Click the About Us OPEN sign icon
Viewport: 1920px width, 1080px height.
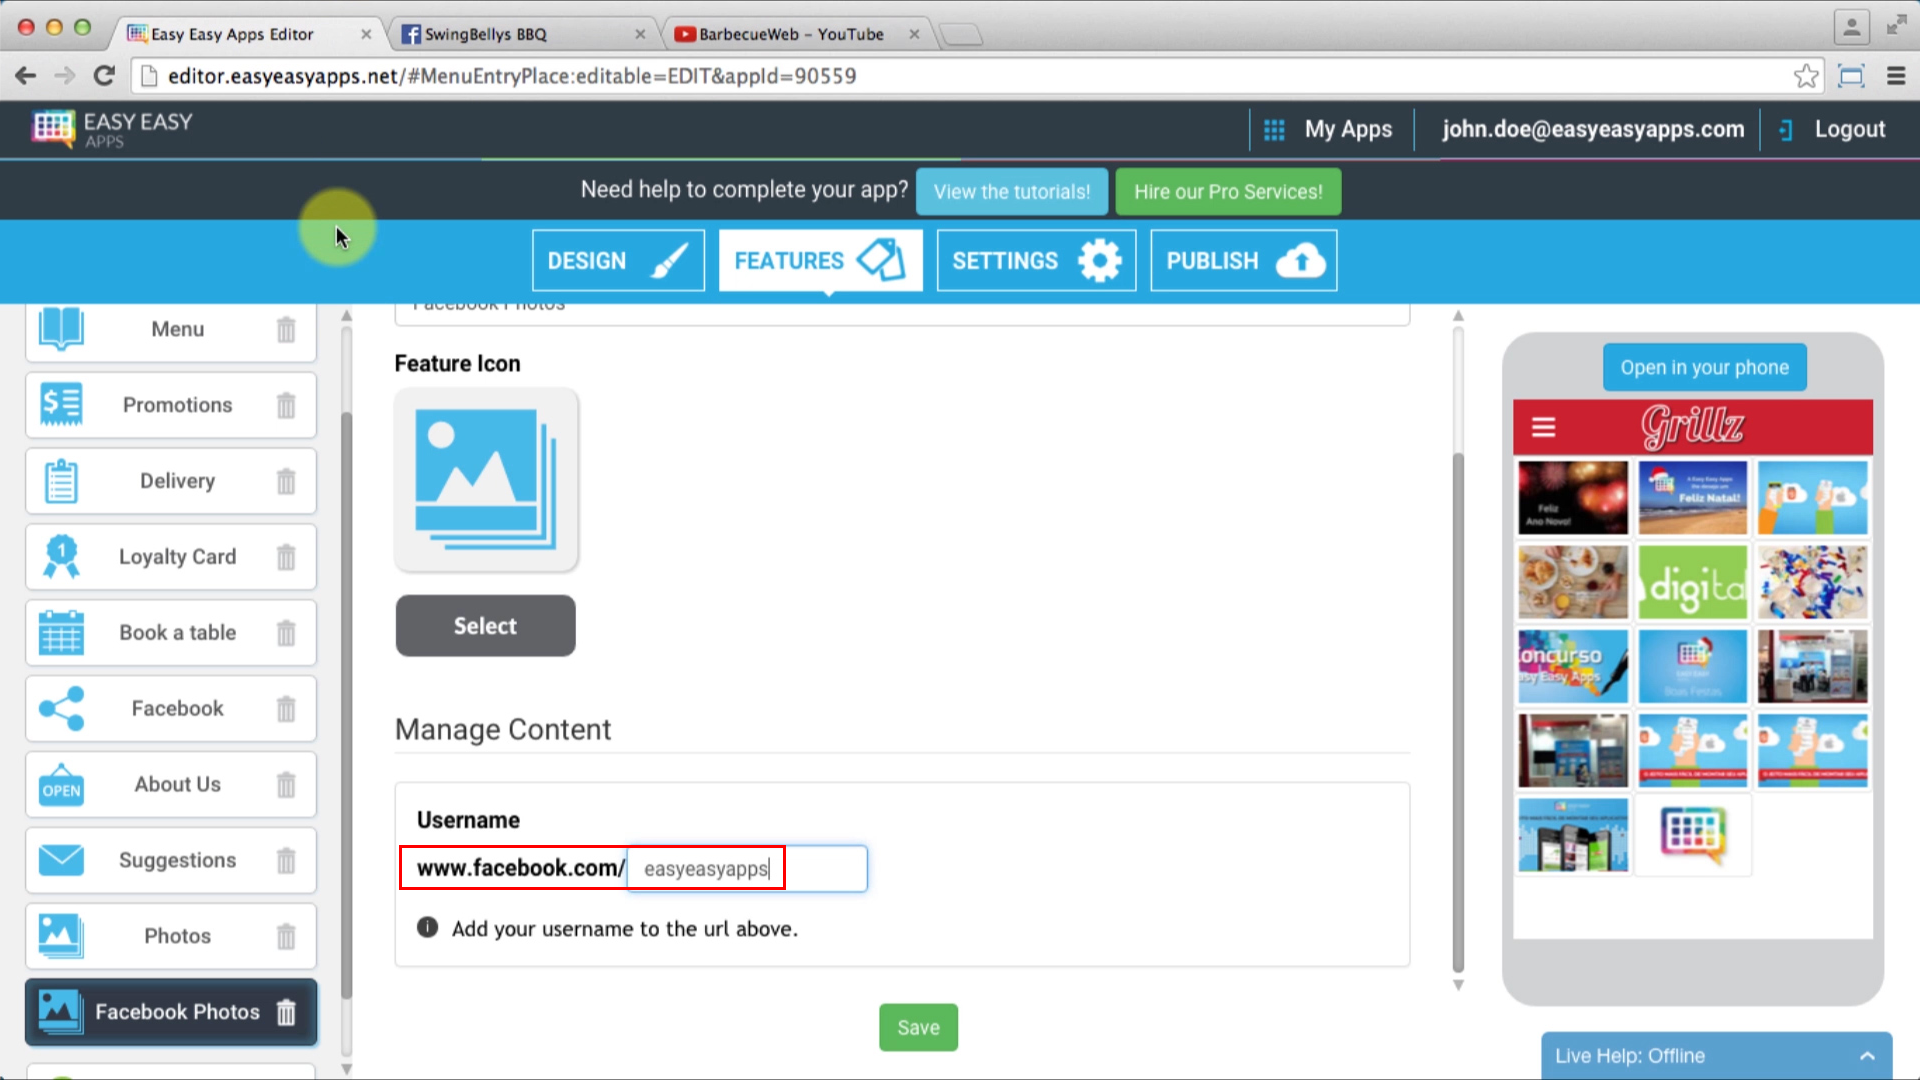61,784
